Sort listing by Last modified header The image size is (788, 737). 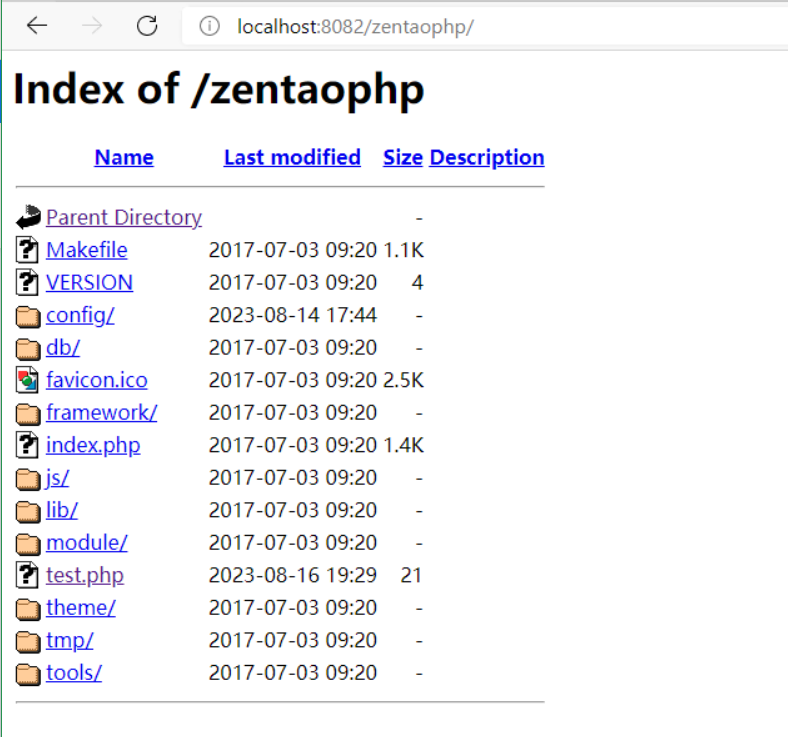coord(292,157)
